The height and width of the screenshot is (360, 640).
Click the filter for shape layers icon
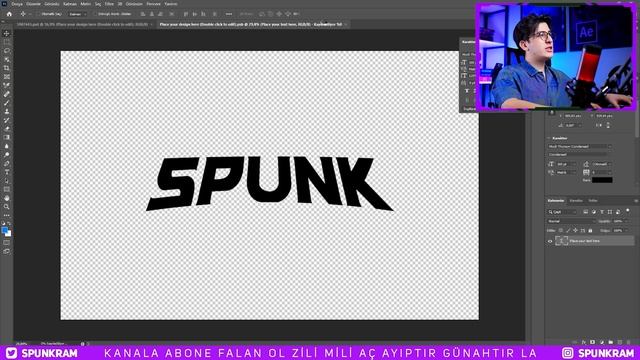point(610,212)
